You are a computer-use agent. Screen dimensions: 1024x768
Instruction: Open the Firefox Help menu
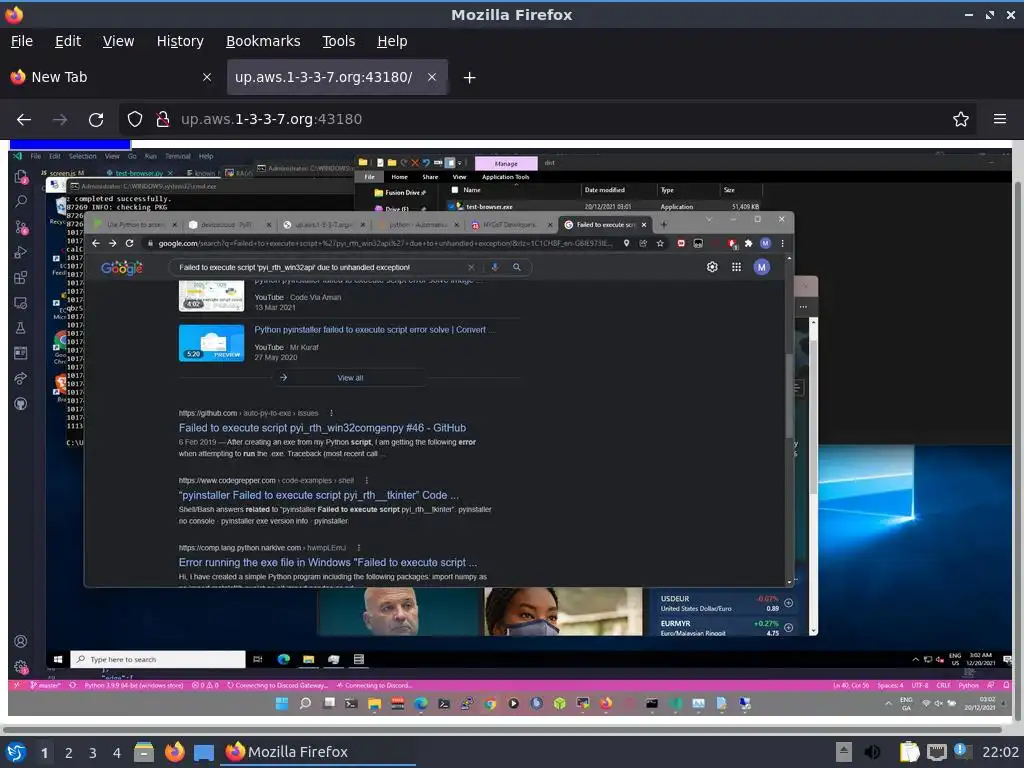click(392, 41)
